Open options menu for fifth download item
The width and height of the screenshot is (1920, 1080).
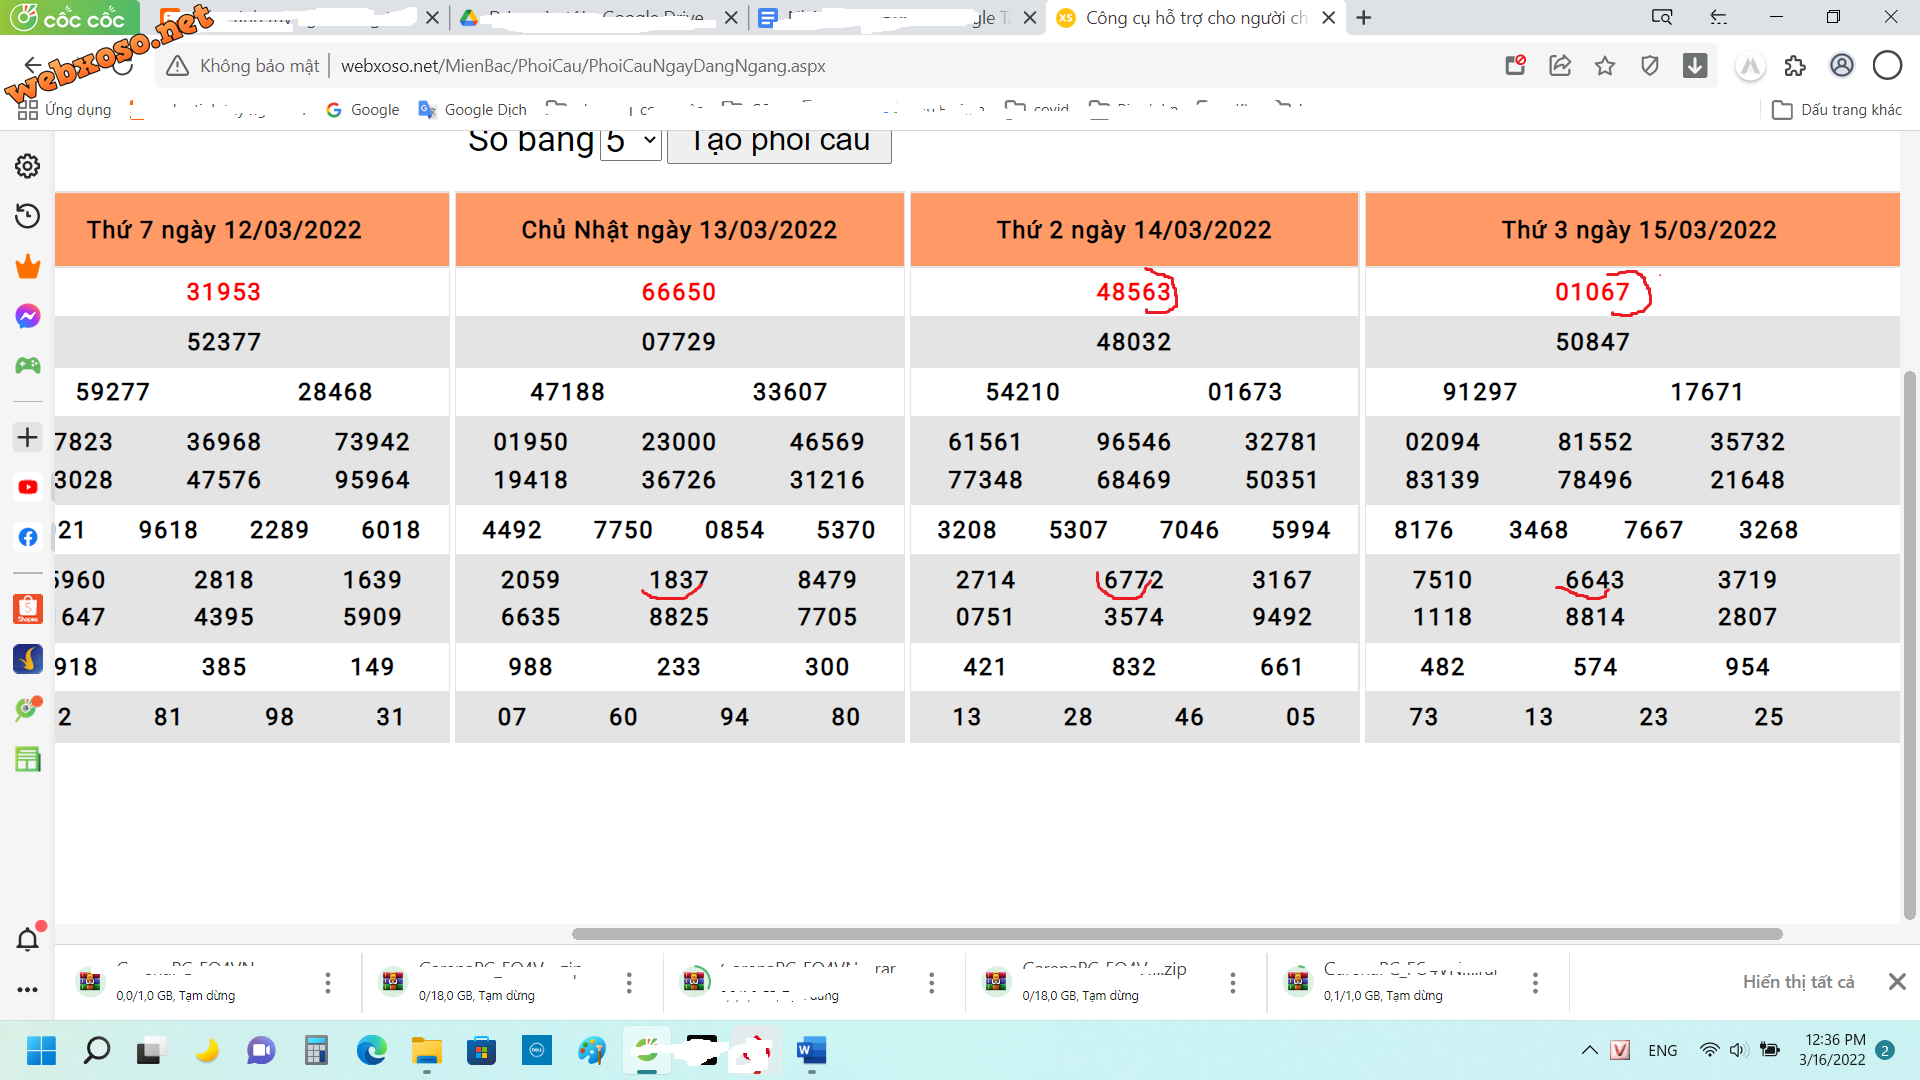point(1535,983)
